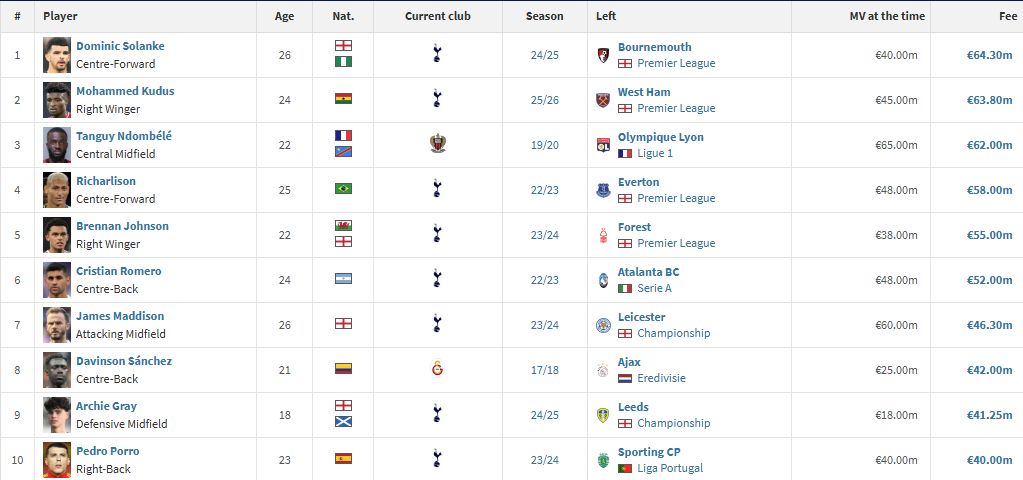Sort table by Fee column header
This screenshot has height=480, width=1023.
(1008, 16)
